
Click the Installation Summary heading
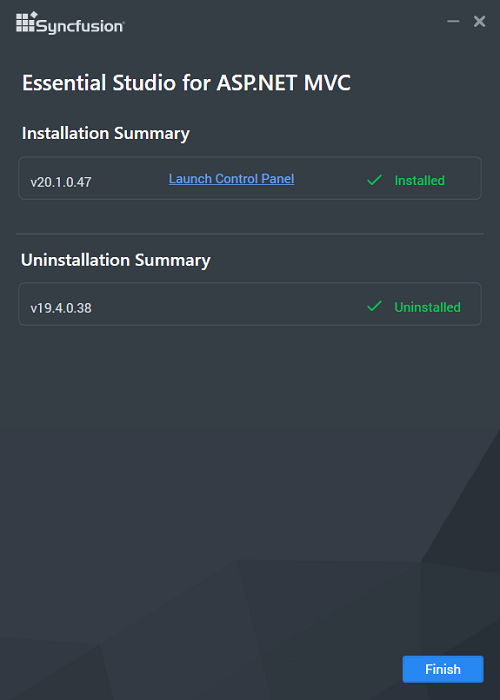pyautogui.click(x=106, y=133)
